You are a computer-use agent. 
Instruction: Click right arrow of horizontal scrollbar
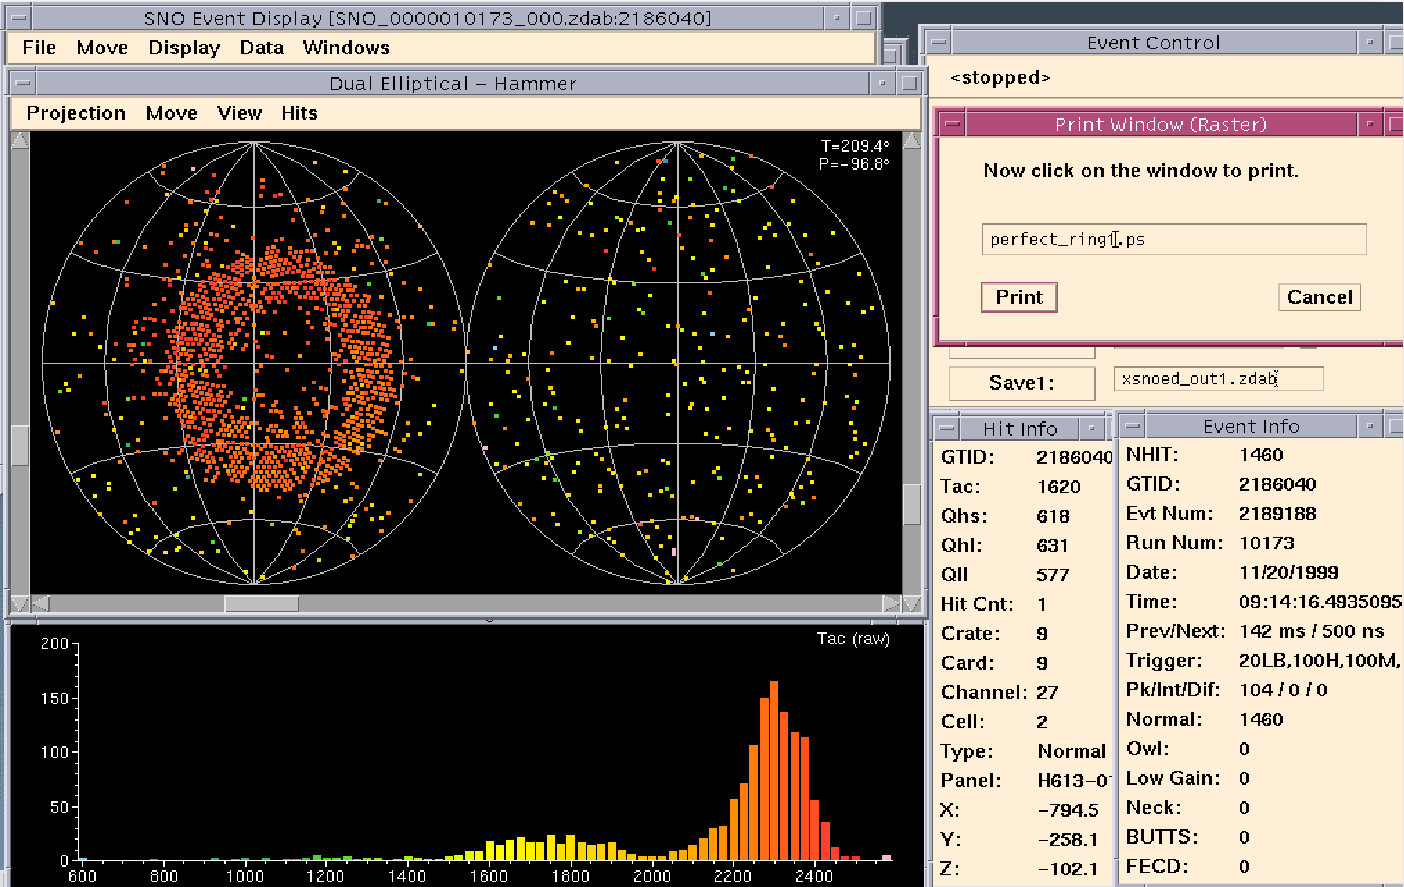click(892, 604)
